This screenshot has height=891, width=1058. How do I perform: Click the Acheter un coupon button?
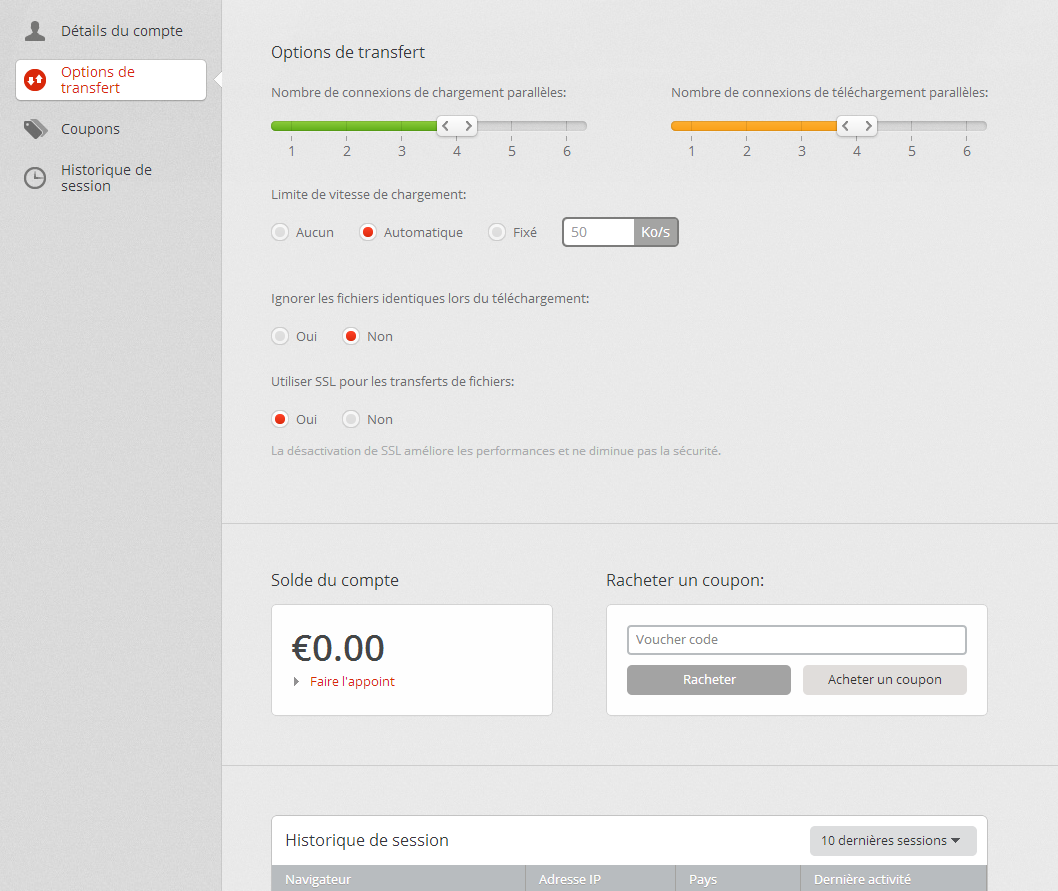point(884,680)
